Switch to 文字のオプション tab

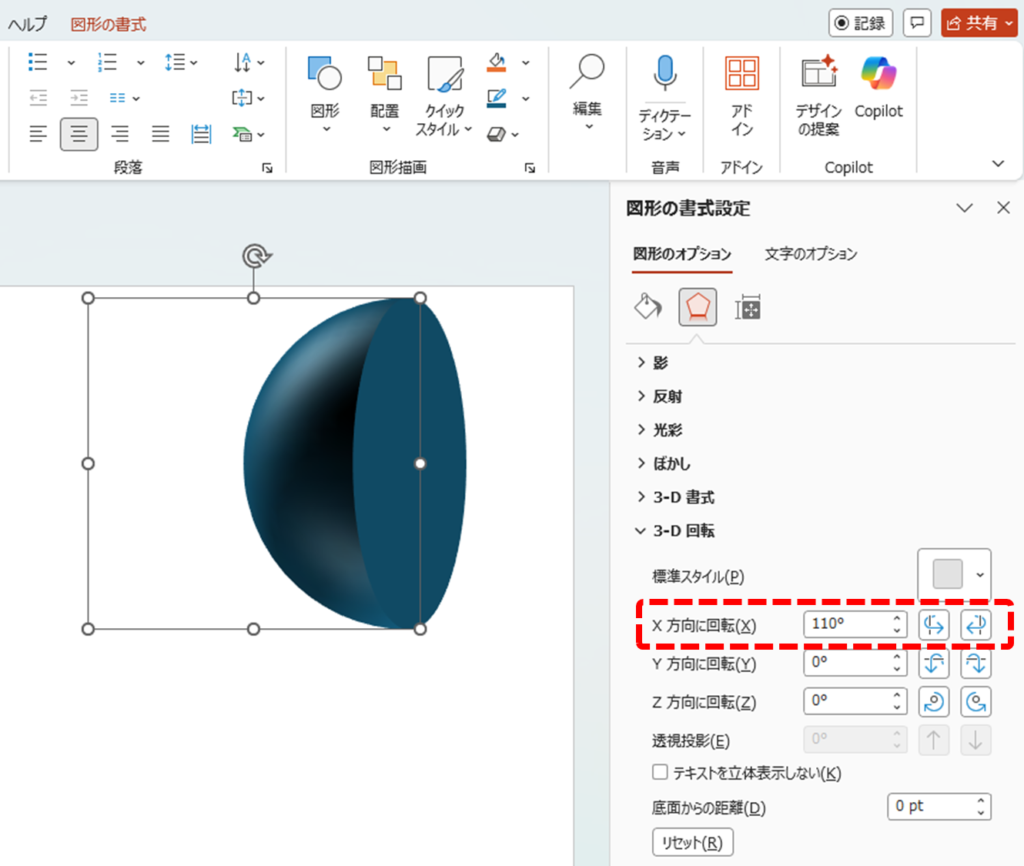pyautogui.click(x=811, y=254)
